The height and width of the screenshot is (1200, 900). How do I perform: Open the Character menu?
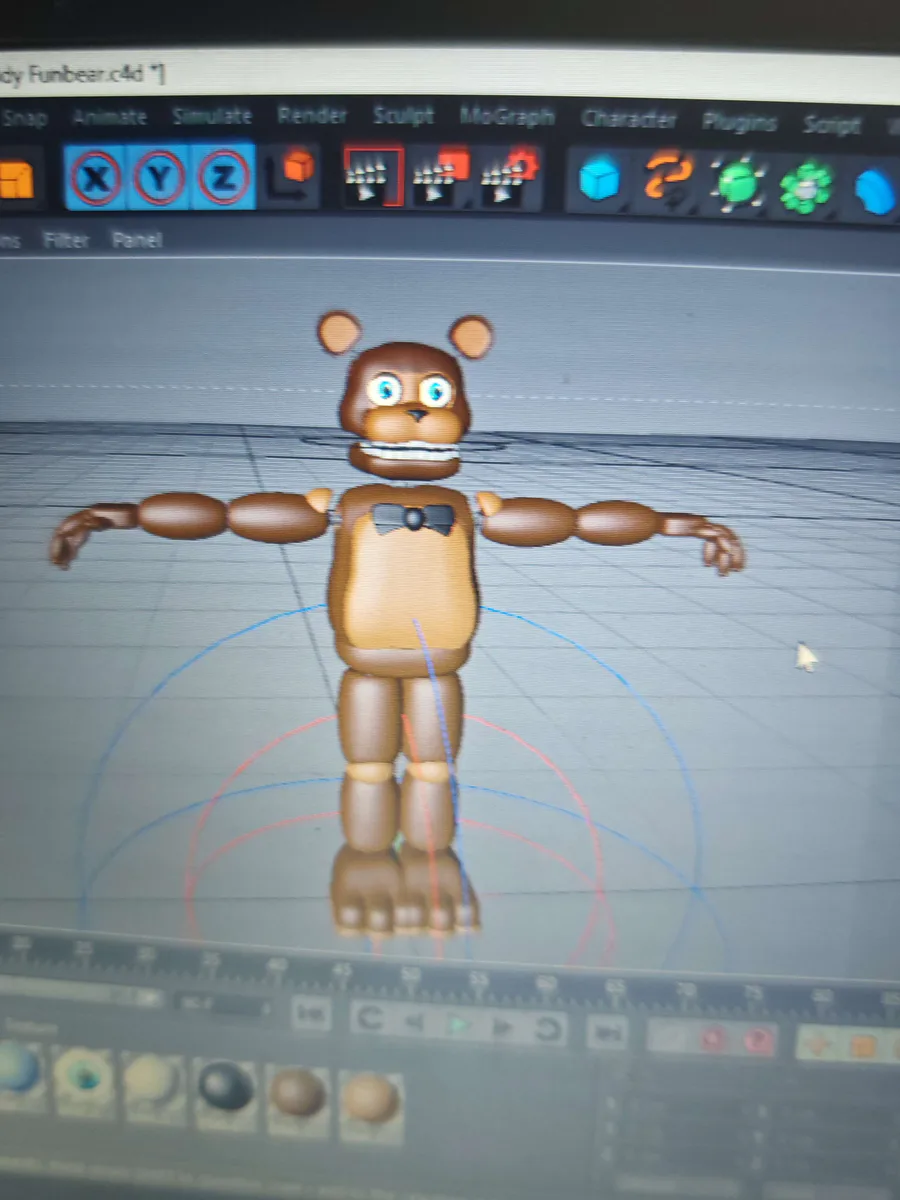click(x=629, y=119)
